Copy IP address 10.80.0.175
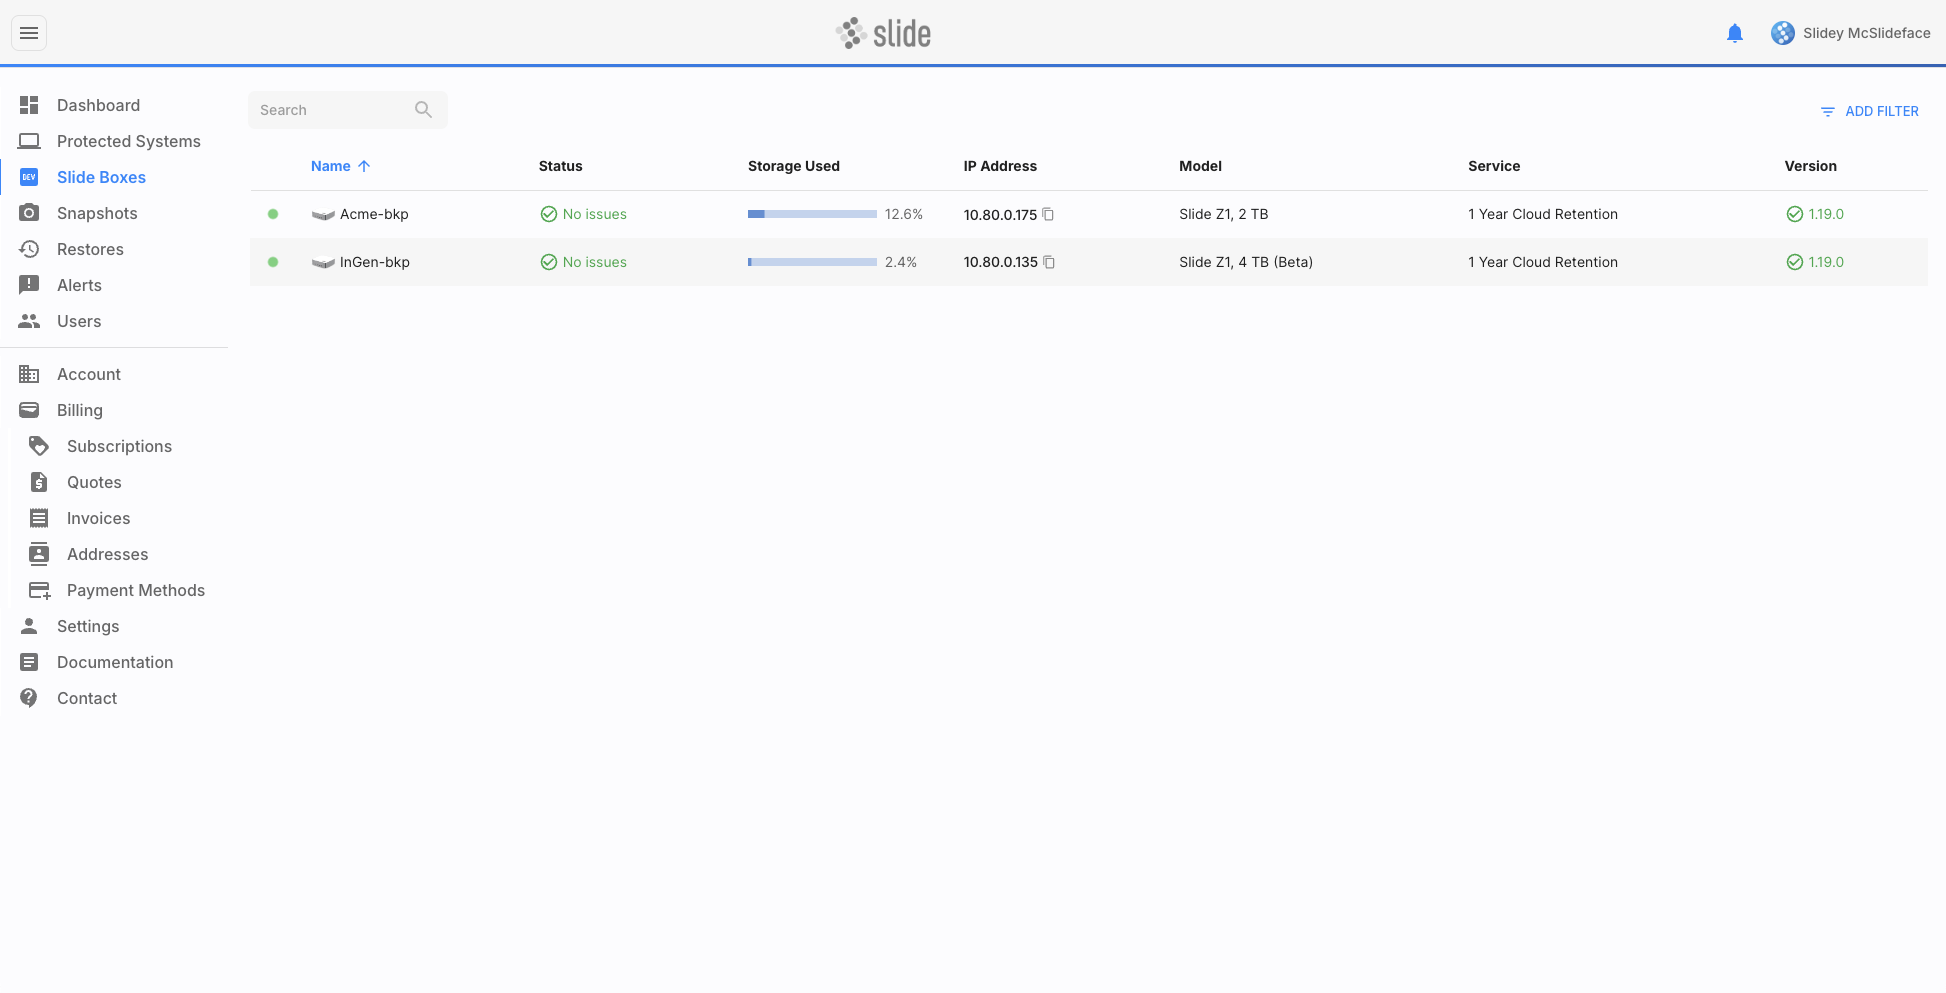 pos(1048,214)
